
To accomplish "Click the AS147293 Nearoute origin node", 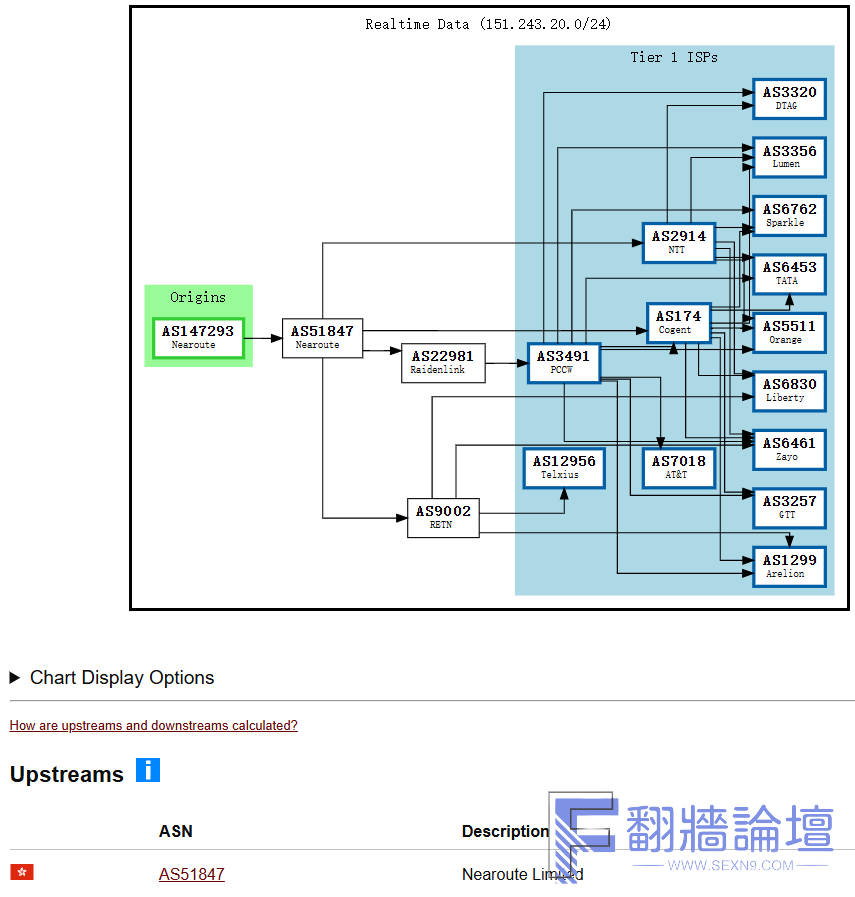I will (198, 337).
